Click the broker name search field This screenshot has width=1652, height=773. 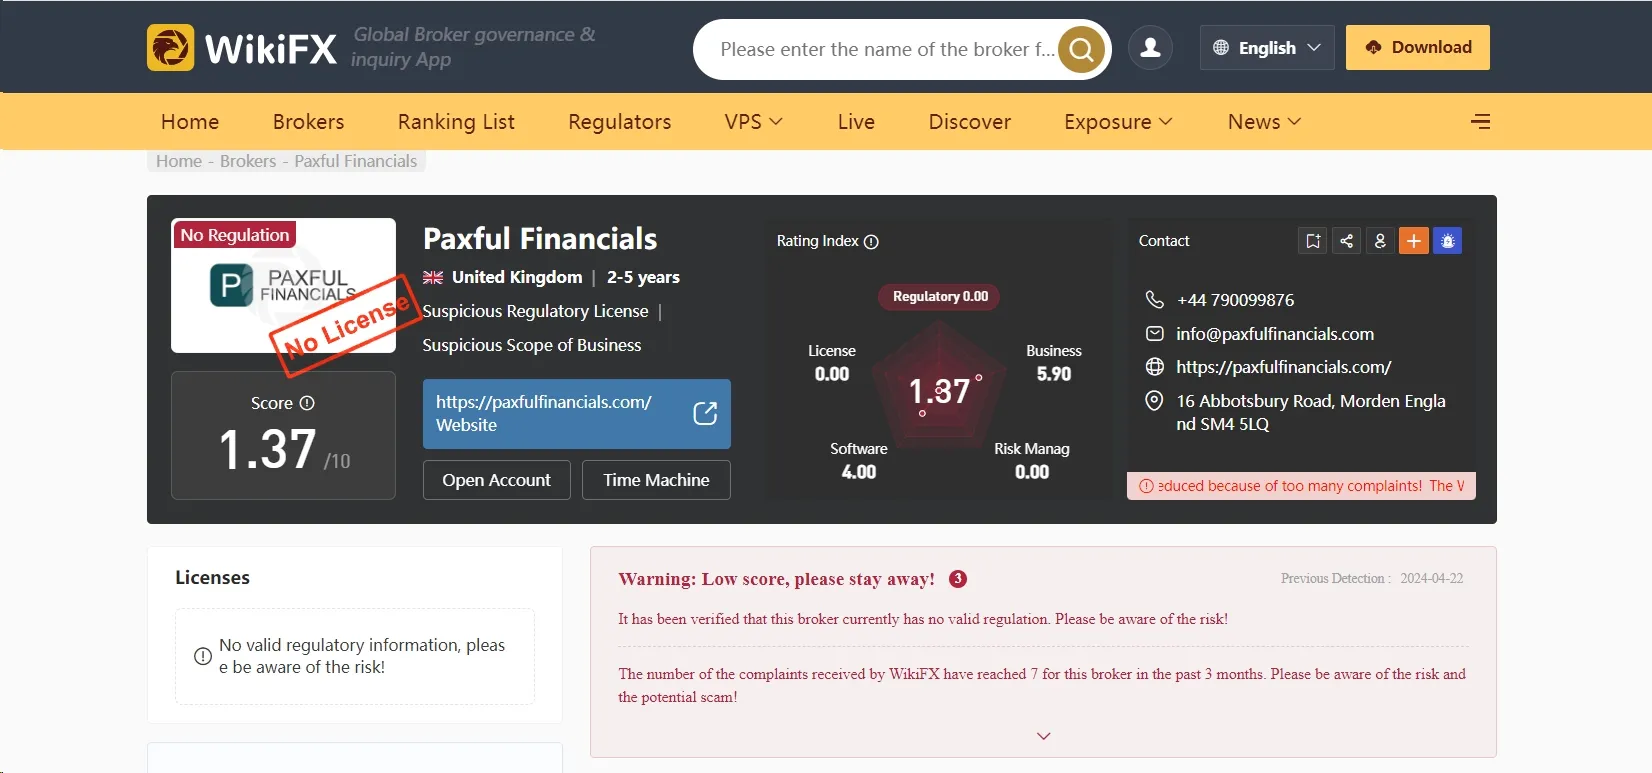click(x=887, y=49)
